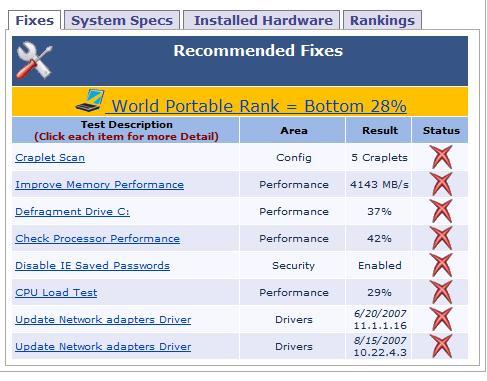The width and height of the screenshot is (487, 381).
Task: Open the Installed Hardware tab
Action: tap(263, 20)
